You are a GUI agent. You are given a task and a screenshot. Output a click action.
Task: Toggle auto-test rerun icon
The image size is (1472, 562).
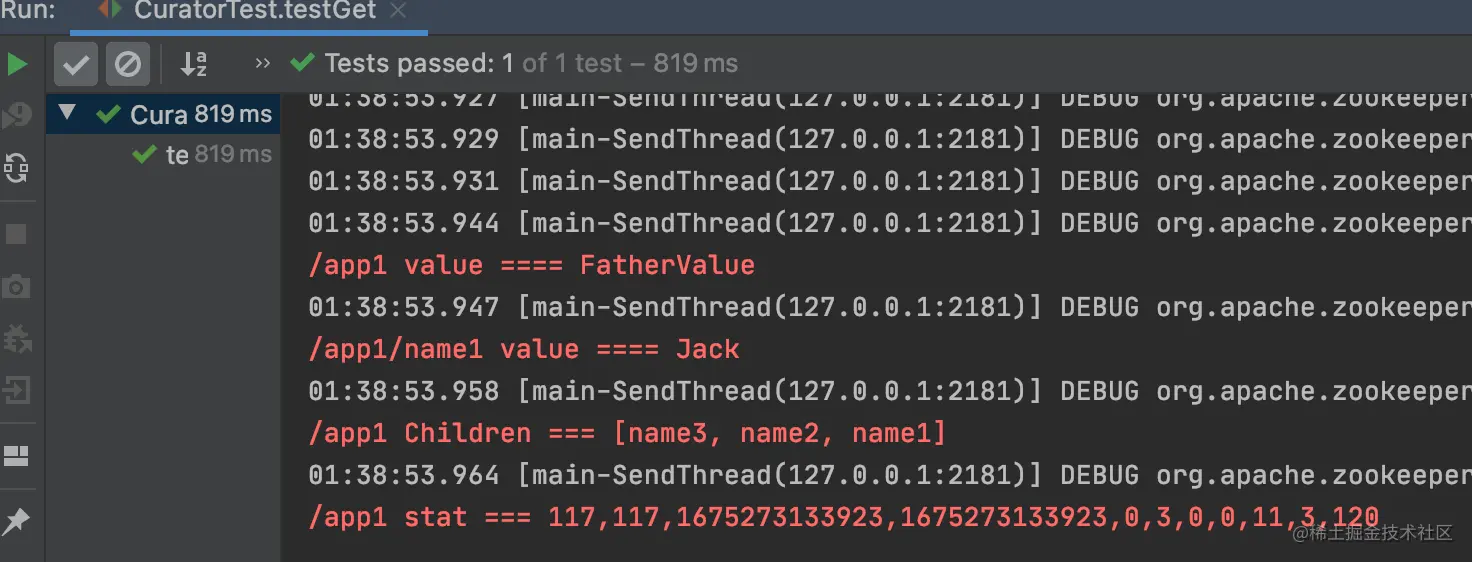17,167
